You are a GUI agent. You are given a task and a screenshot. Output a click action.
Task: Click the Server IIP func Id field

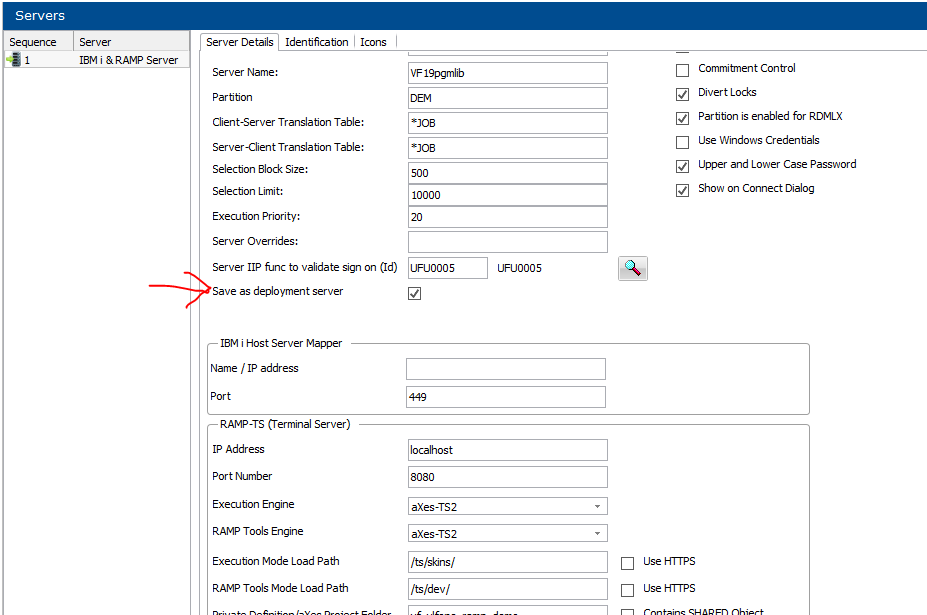click(x=448, y=268)
